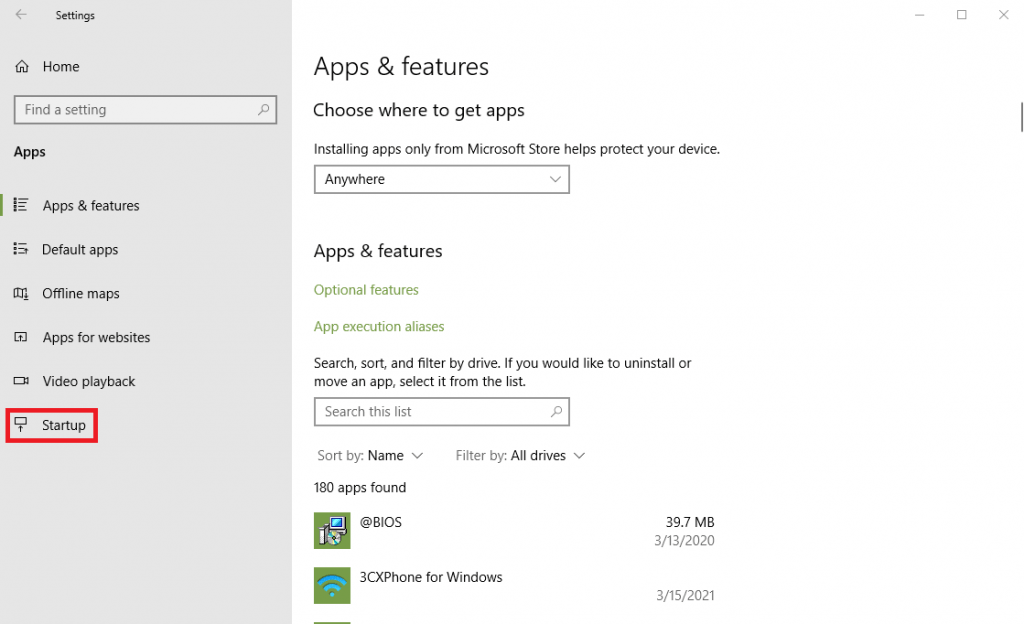
Task: Click the 180 apps found text
Action: [x=360, y=488]
